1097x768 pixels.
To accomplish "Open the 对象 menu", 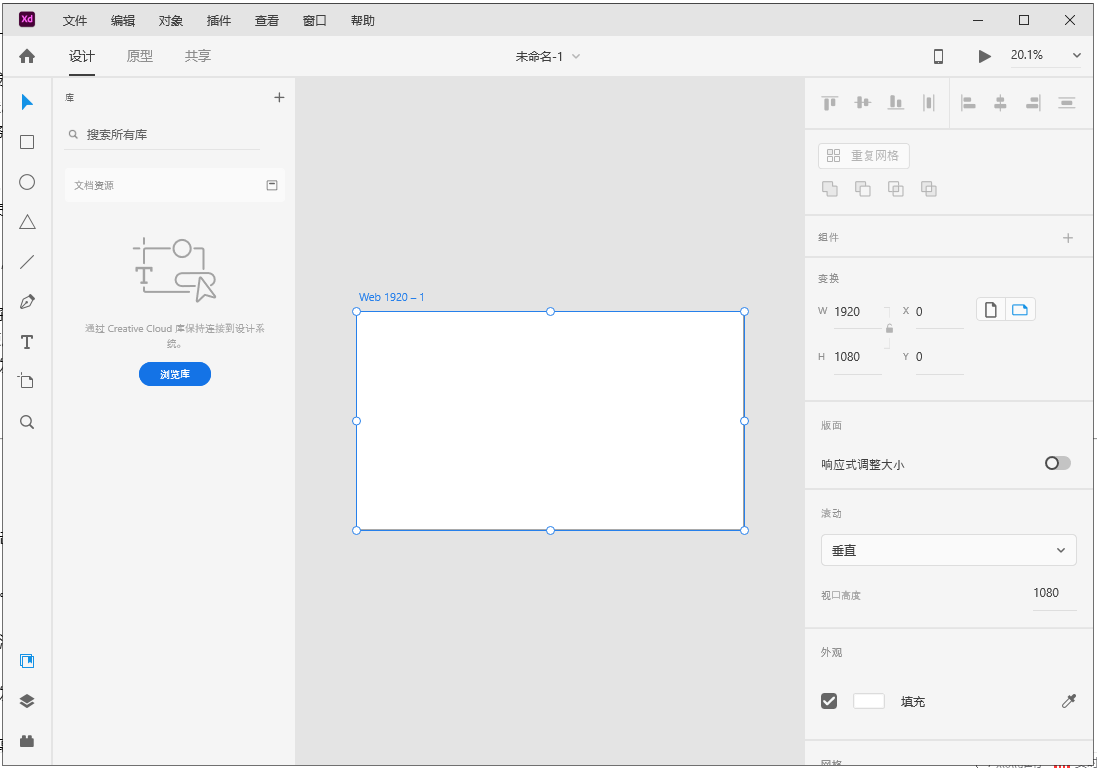I will pyautogui.click(x=171, y=20).
